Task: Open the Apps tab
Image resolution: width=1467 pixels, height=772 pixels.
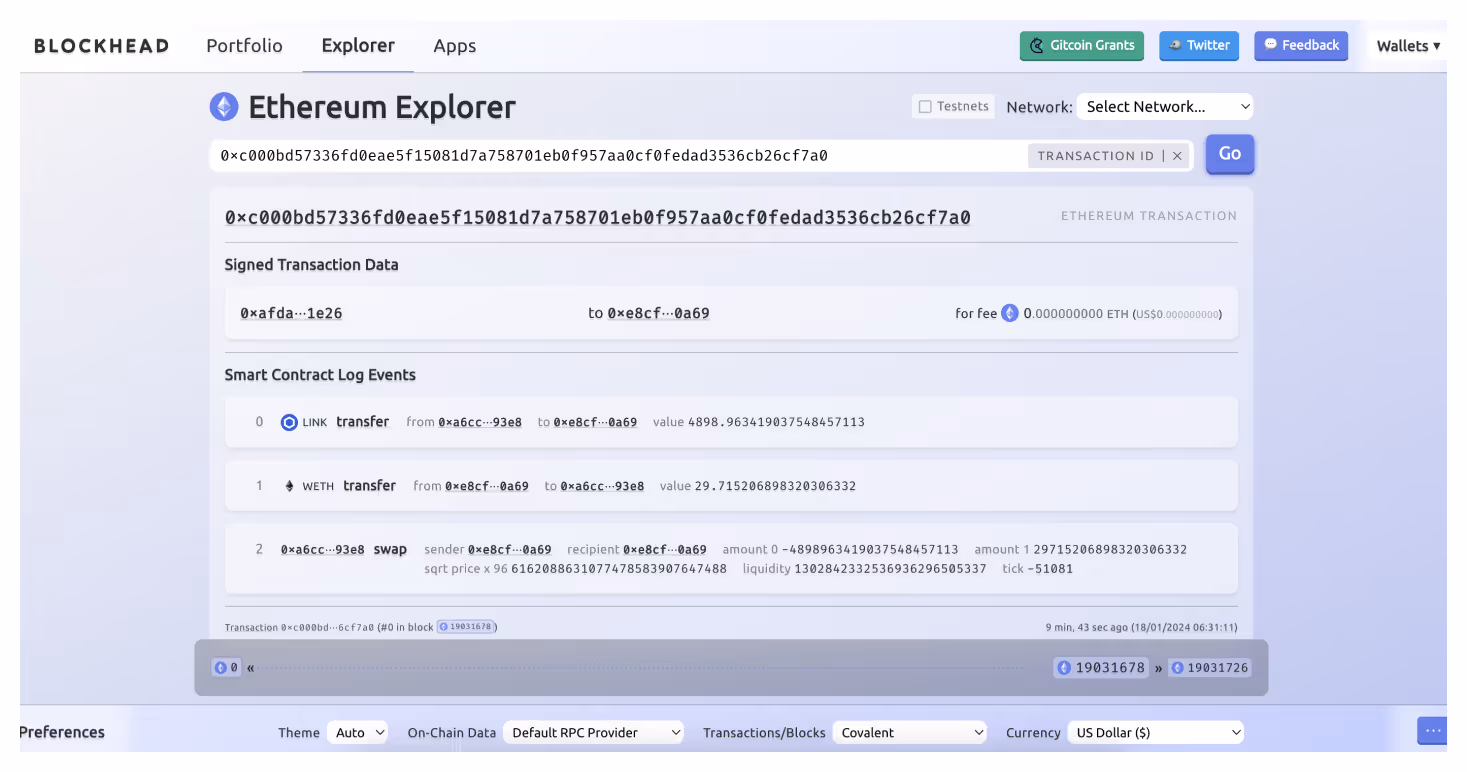Action: point(455,46)
